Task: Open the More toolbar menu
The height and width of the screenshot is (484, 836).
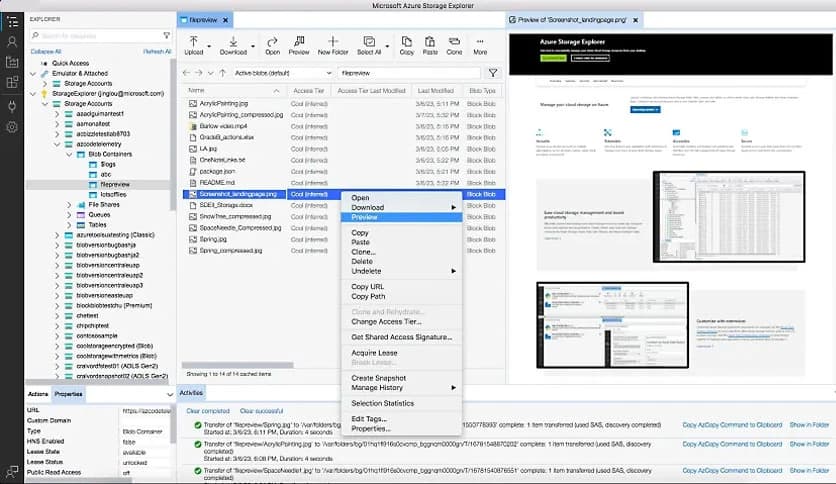Action: click(x=480, y=46)
